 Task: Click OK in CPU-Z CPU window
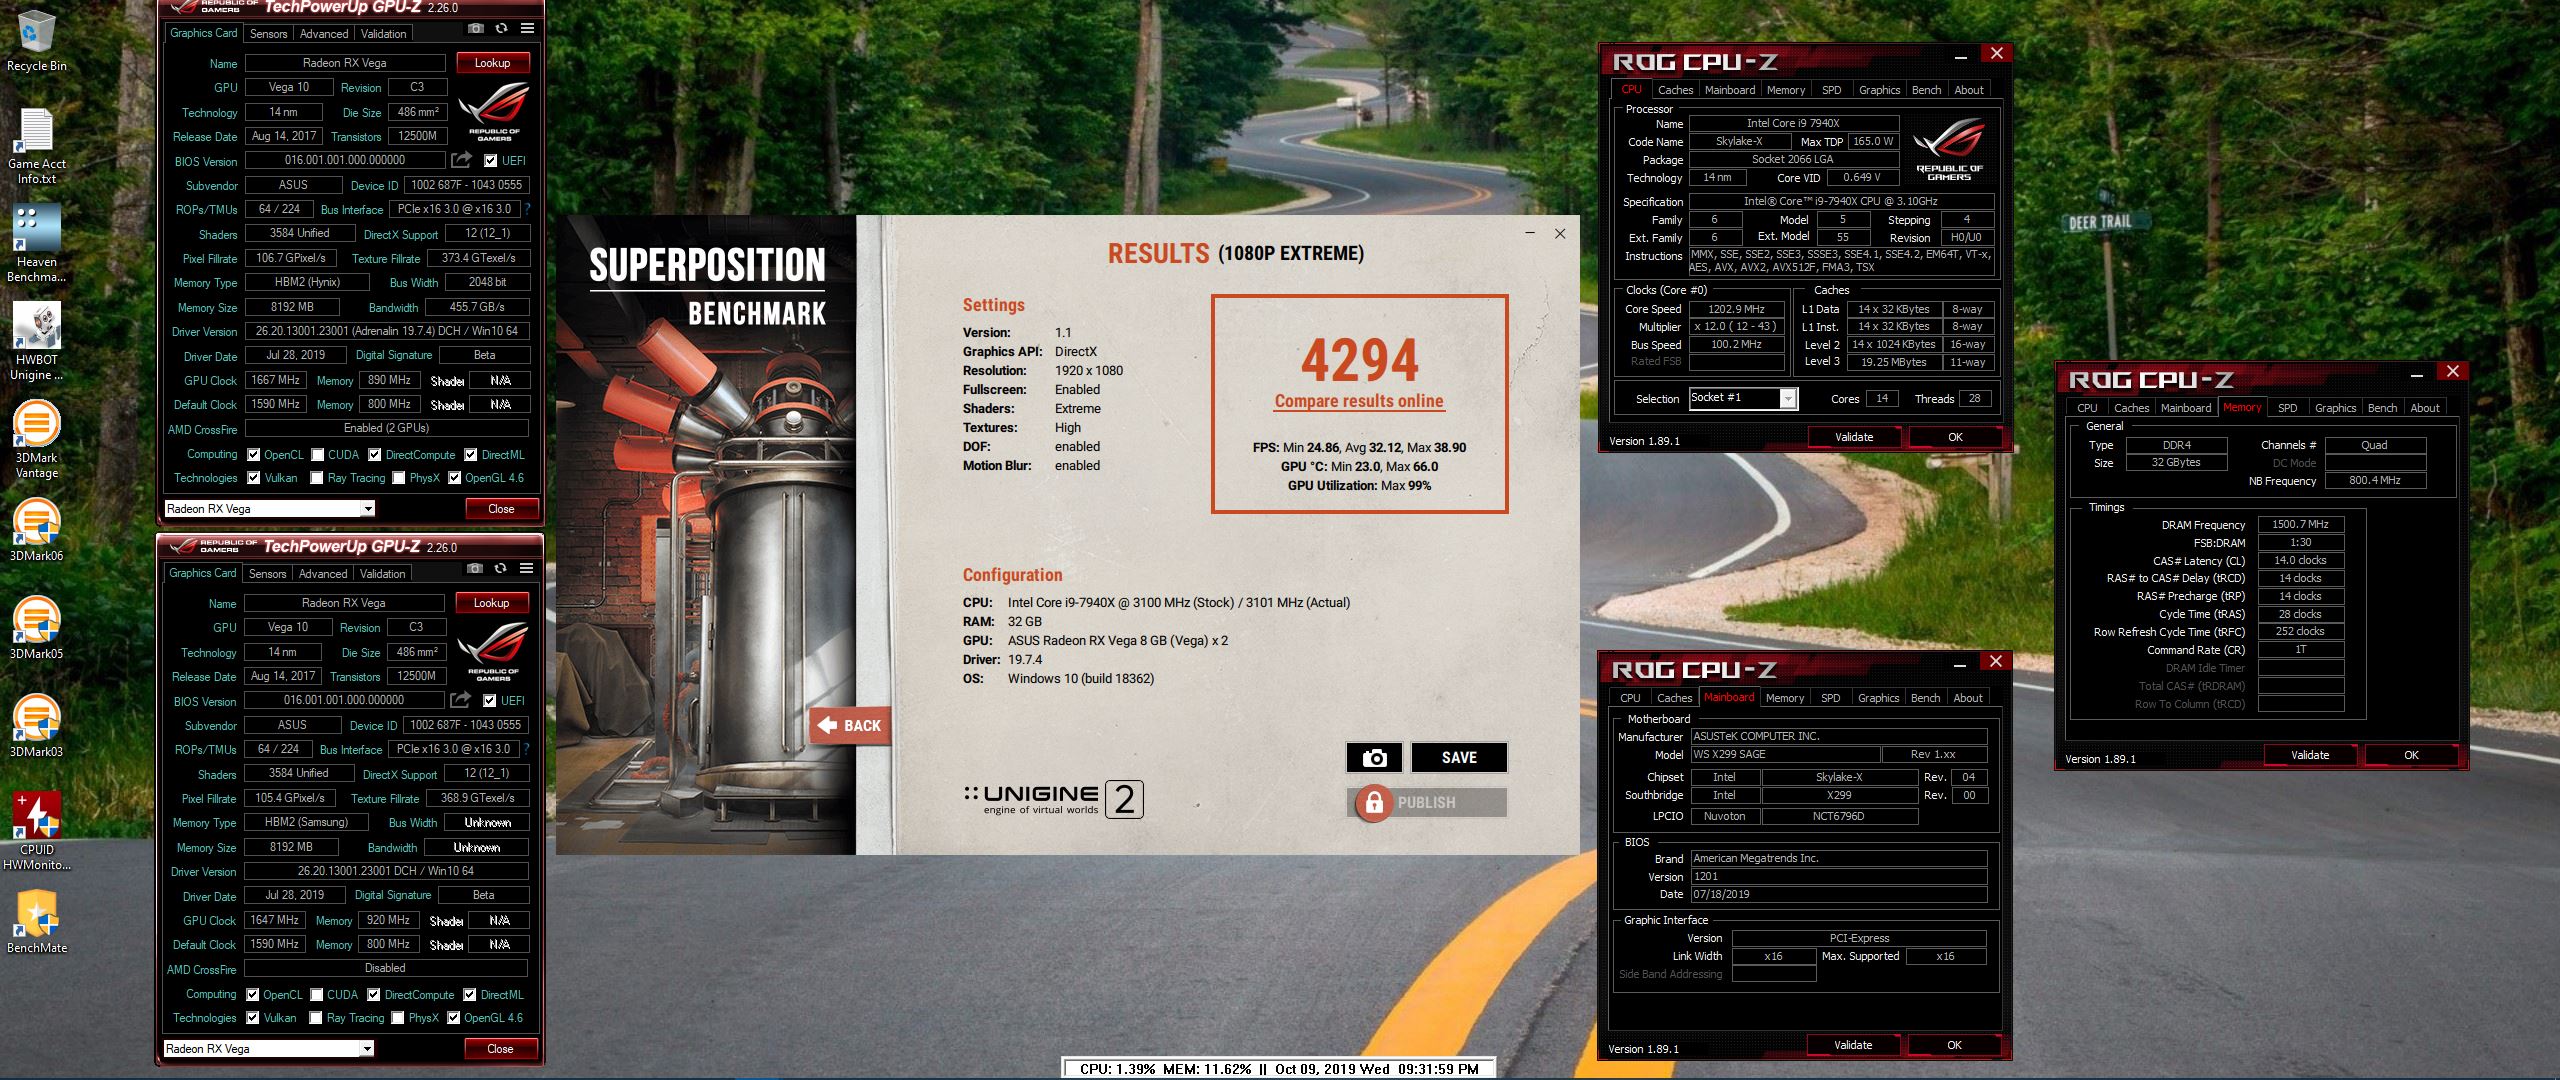click(x=1955, y=437)
